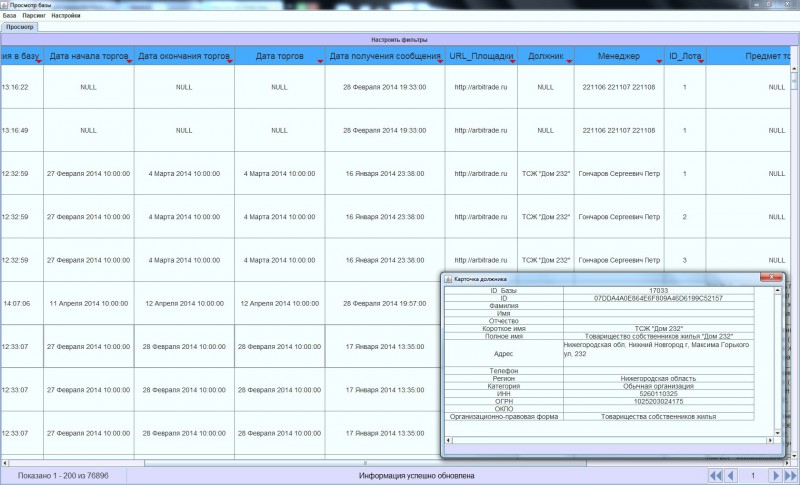Open filter arrow on URL_Площадки column
Image resolution: width=800 pixels, height=485 pixels.
pos(512,61)
